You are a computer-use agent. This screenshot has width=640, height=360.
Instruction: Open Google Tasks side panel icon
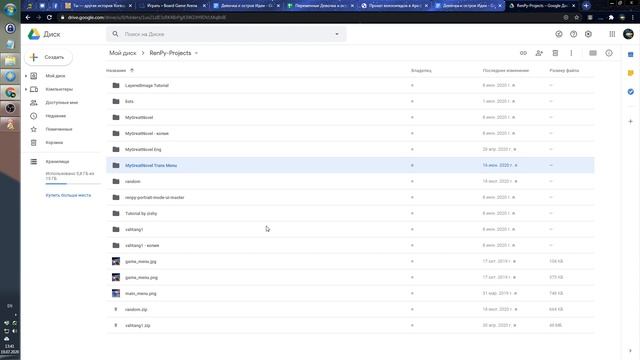(x=631, y=92)
